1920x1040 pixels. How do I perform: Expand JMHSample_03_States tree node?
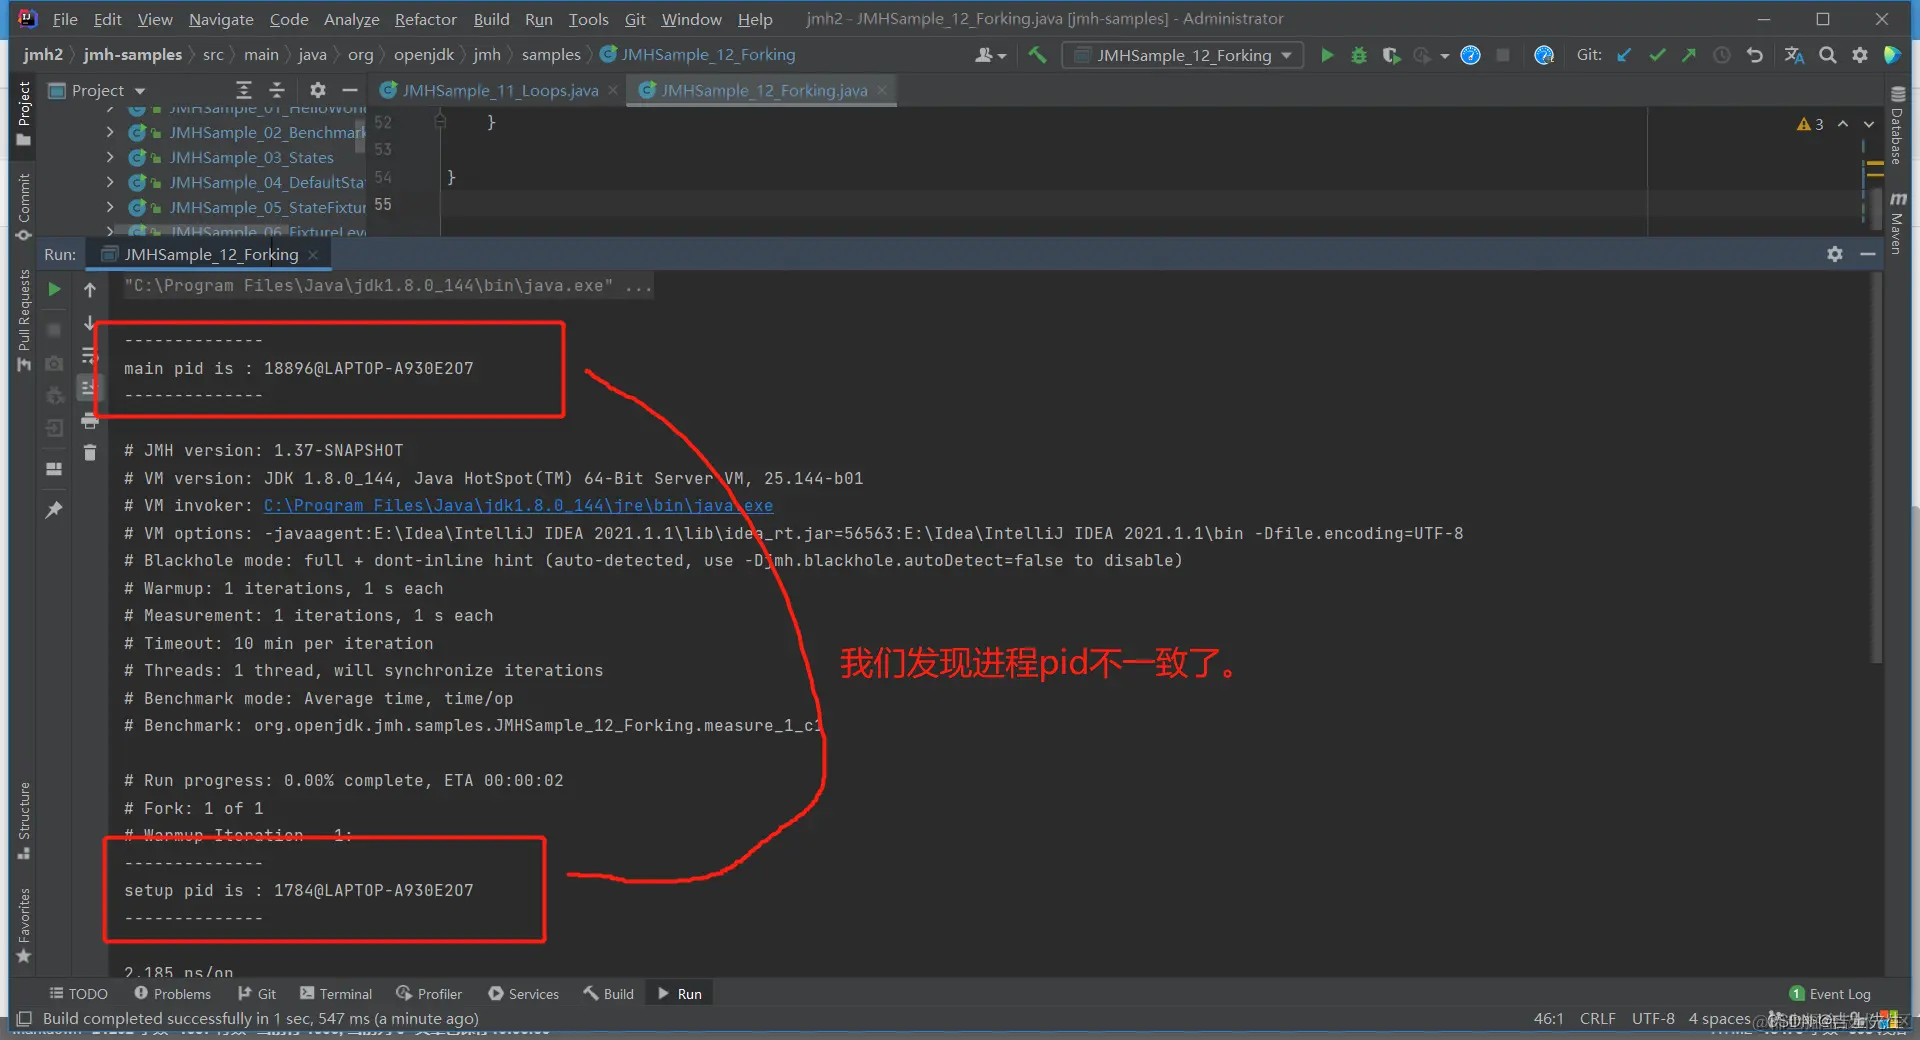[x=110, y=157]
